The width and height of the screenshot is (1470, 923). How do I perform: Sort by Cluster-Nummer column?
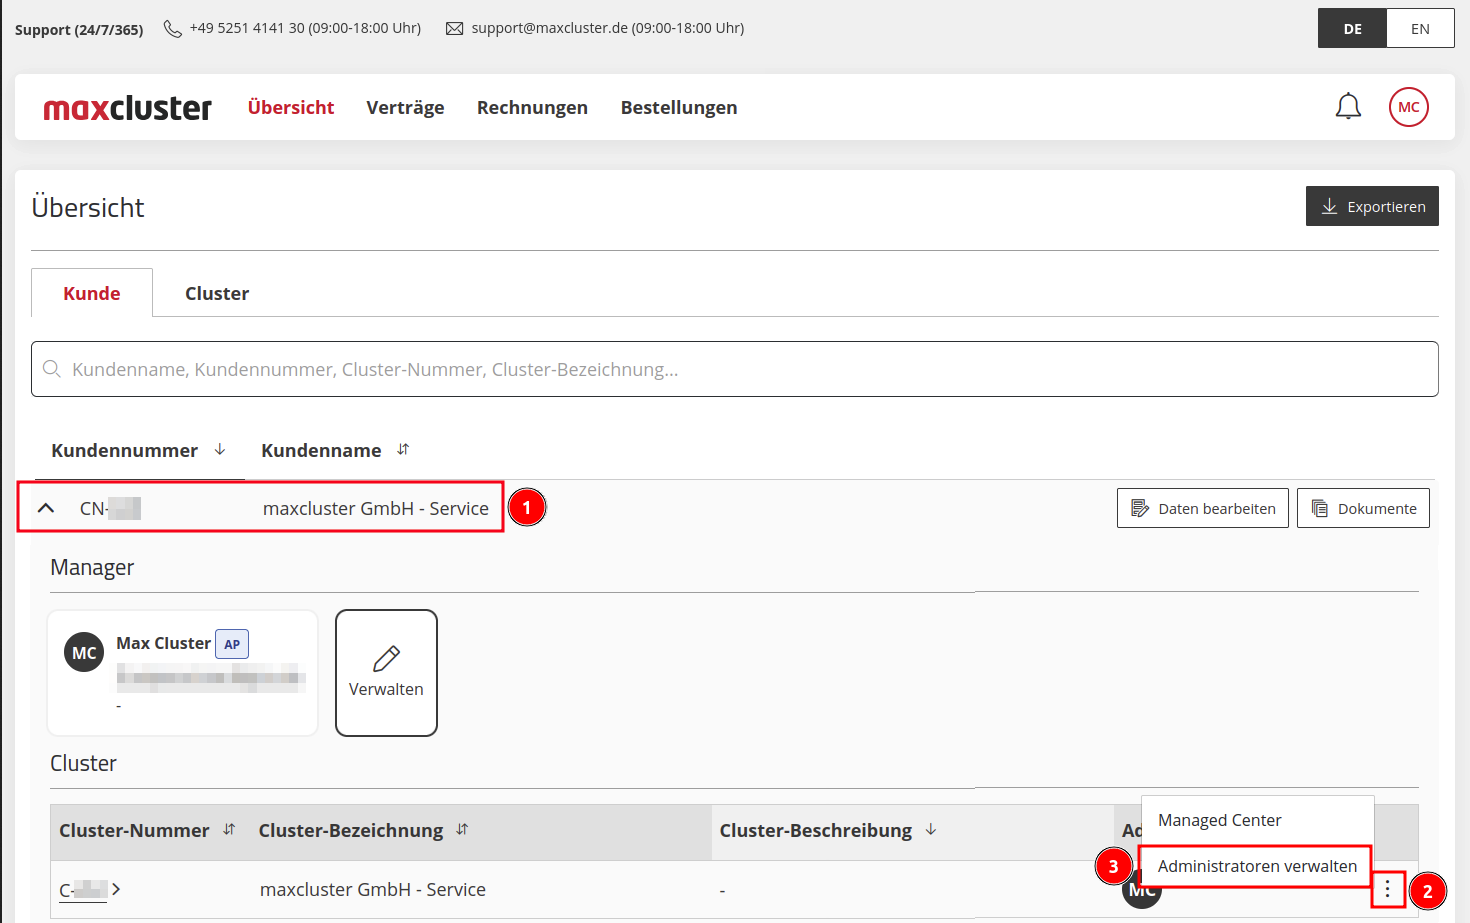pos(147,830)
